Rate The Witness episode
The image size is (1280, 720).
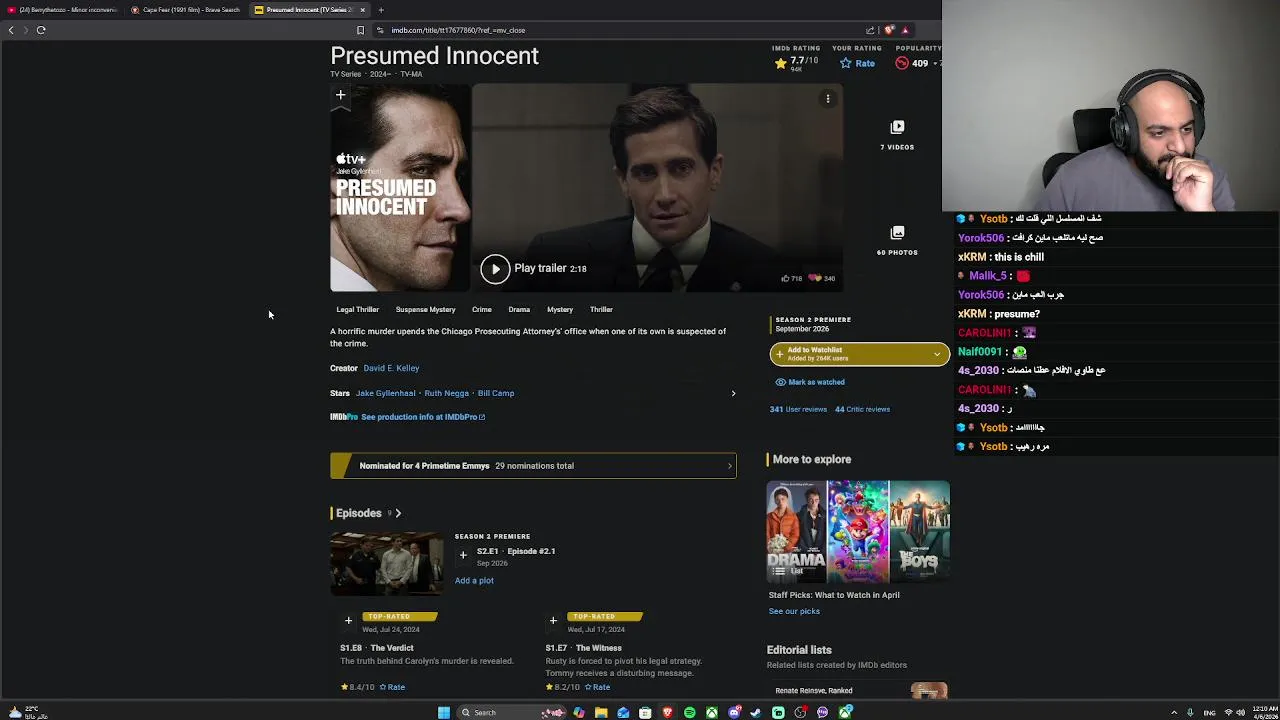tap(597, 687)
